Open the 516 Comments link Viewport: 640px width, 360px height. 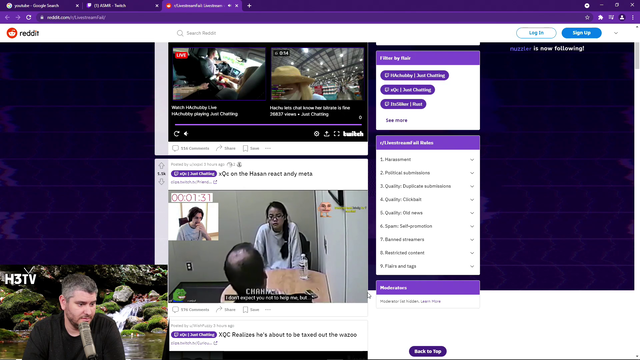click(191, 148)
